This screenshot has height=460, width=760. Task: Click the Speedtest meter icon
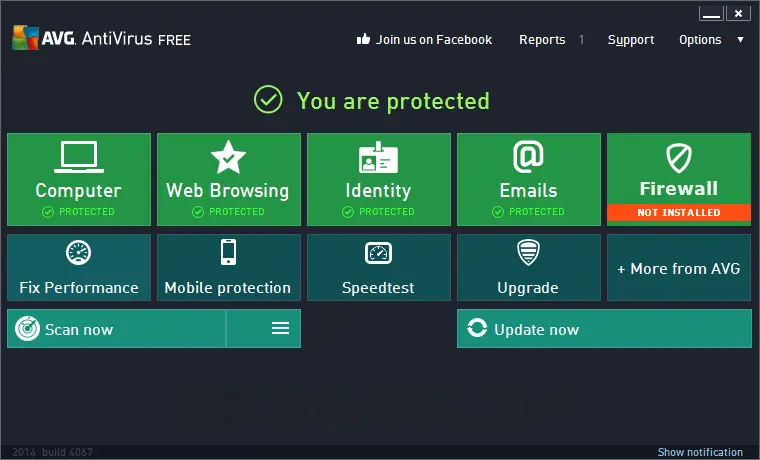click(x=378, y=253)
